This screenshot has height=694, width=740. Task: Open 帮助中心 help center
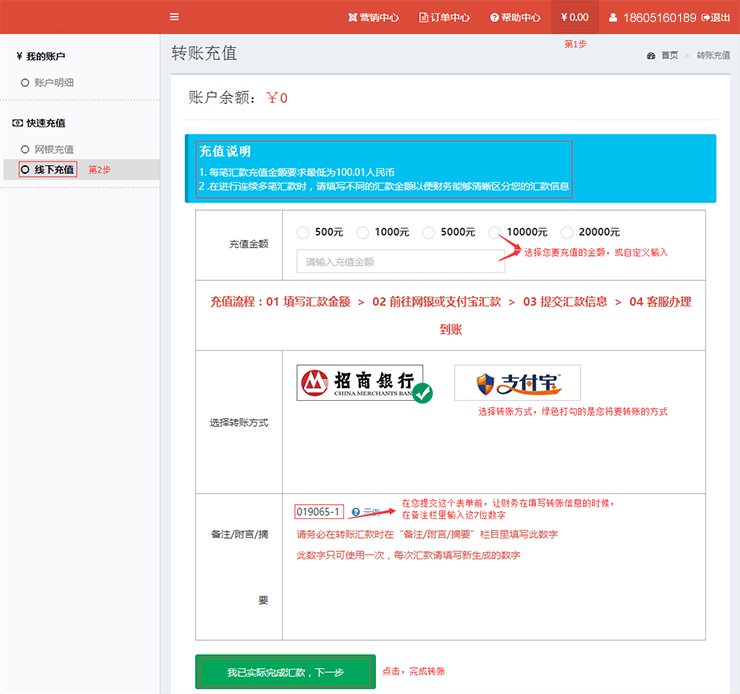click(515, 17)
